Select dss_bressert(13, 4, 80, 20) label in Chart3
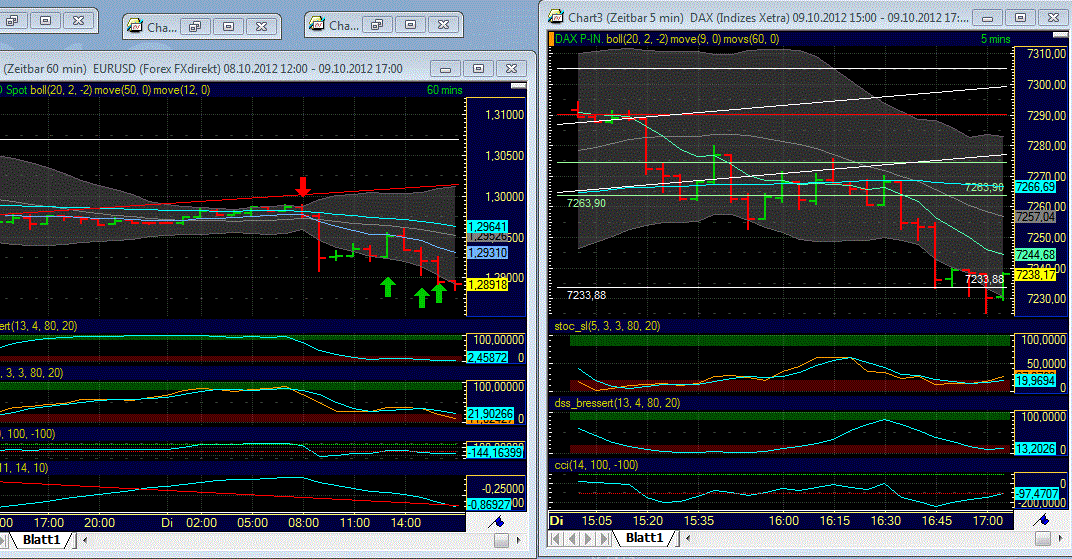 [617, 403]
